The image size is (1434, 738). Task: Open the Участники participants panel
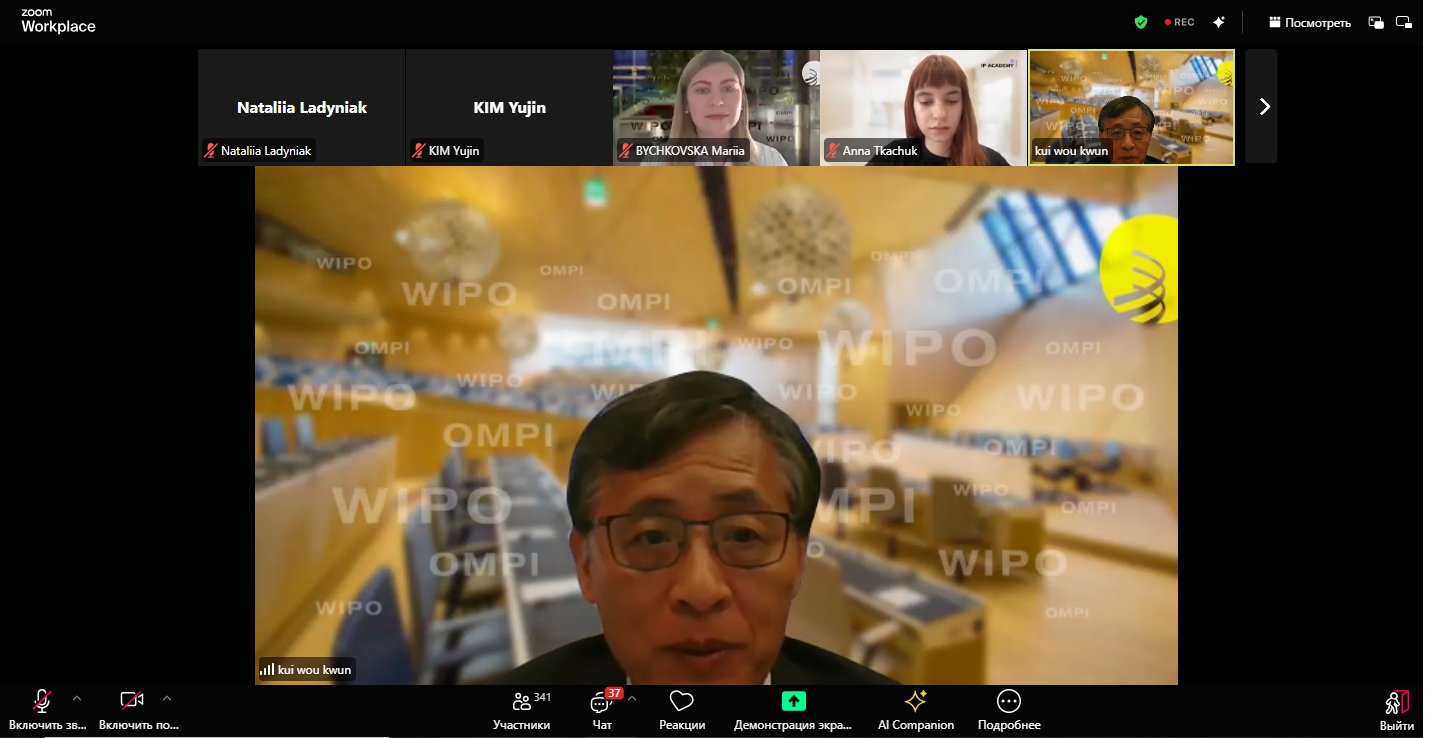pyautogui.click(x=522, y=710)
